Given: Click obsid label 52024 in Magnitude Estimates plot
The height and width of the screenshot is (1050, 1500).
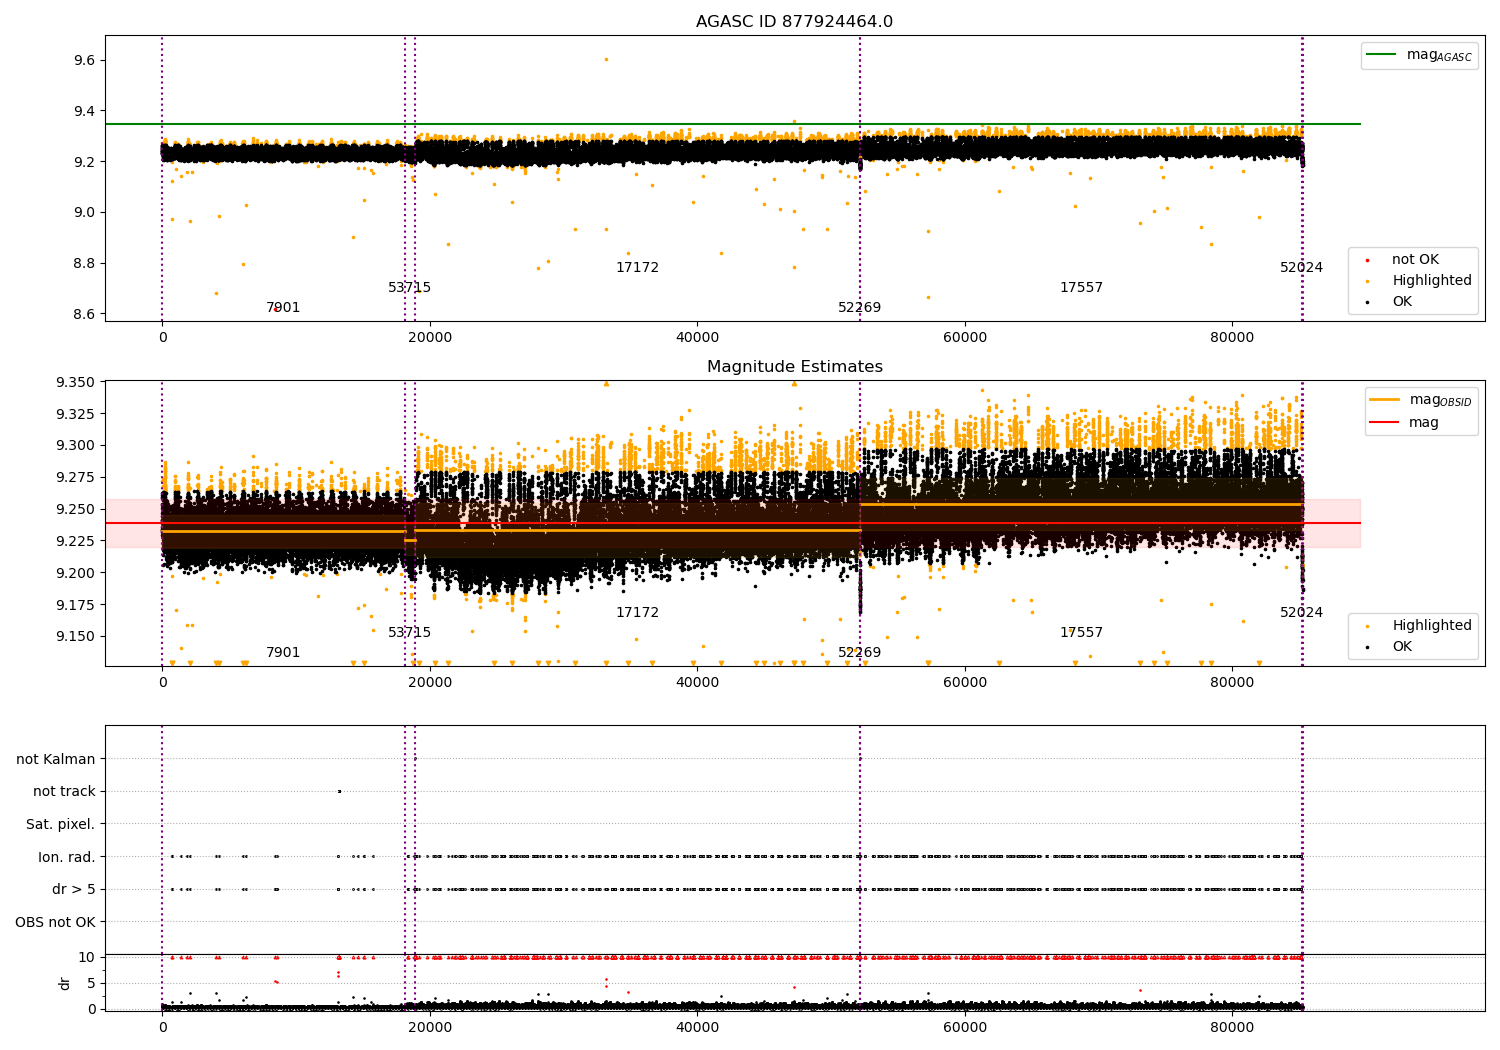Looking at the screenshot, I should [1301, 613].
